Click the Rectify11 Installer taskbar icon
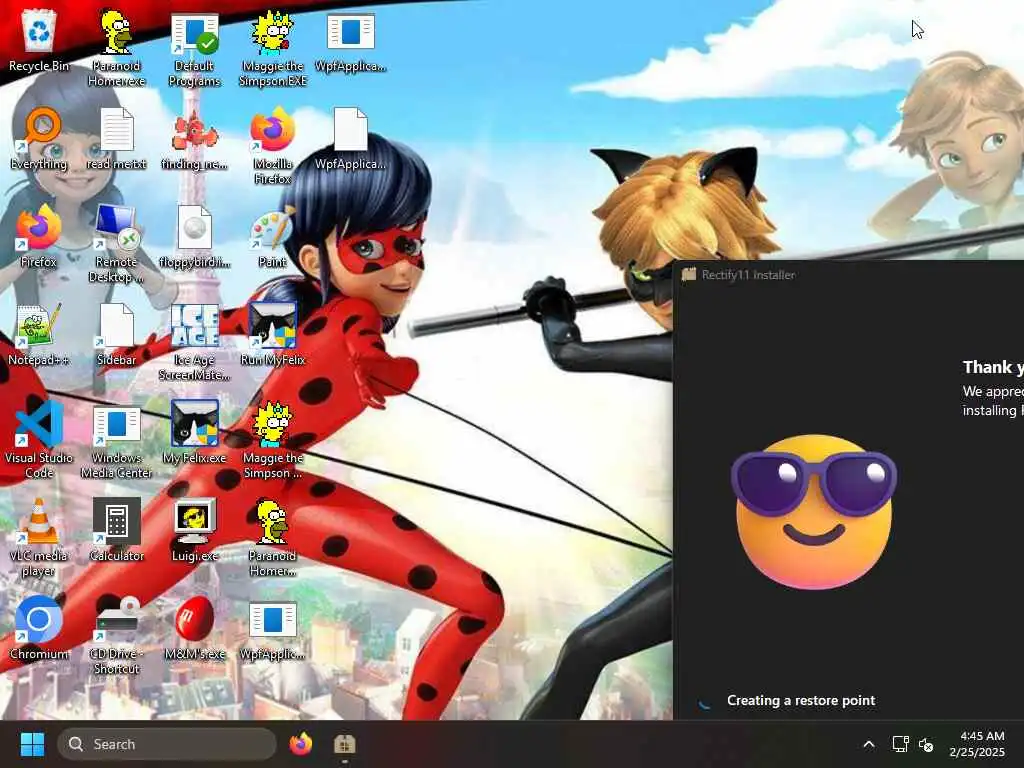The image size is (1024, 768). [344, 744]
